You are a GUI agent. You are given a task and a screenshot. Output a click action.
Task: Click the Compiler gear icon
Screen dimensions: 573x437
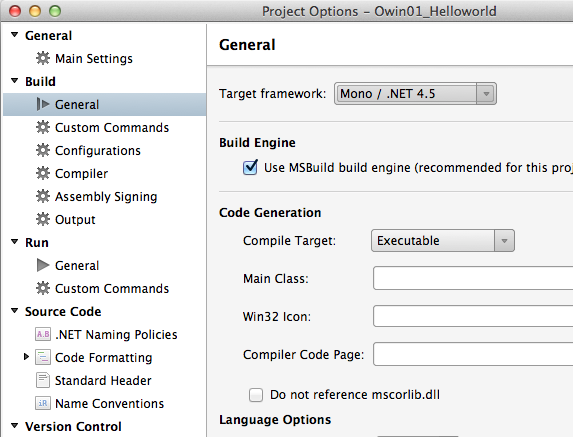(43, 173)
